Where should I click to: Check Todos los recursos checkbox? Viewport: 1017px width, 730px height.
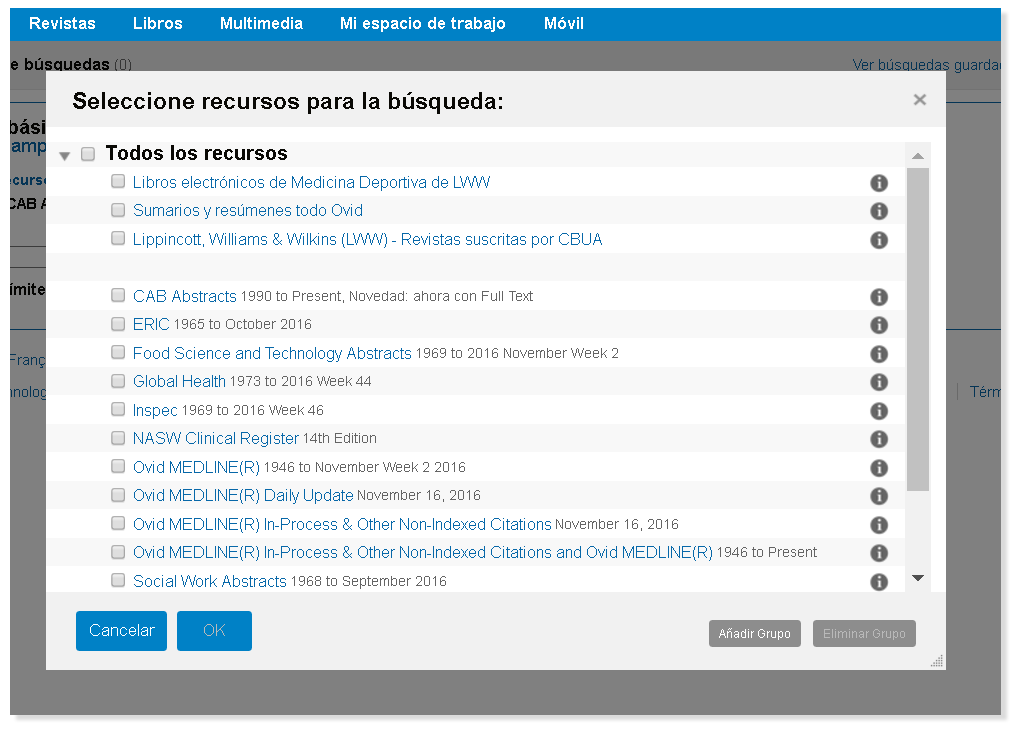click(88, 154)
